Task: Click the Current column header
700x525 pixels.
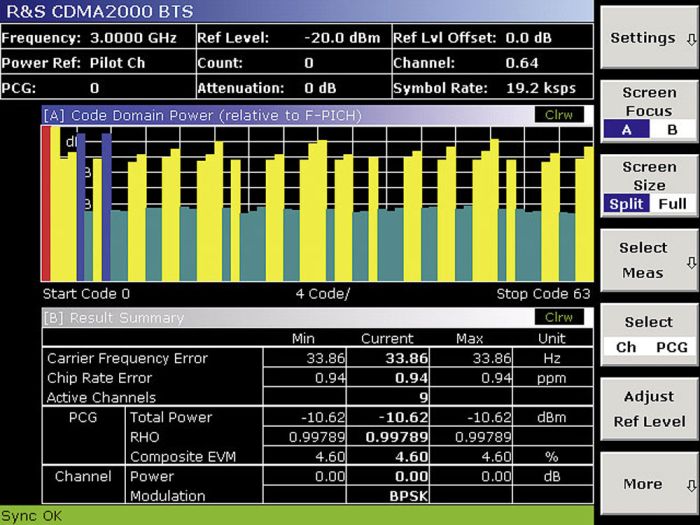Action: (387, 338)
